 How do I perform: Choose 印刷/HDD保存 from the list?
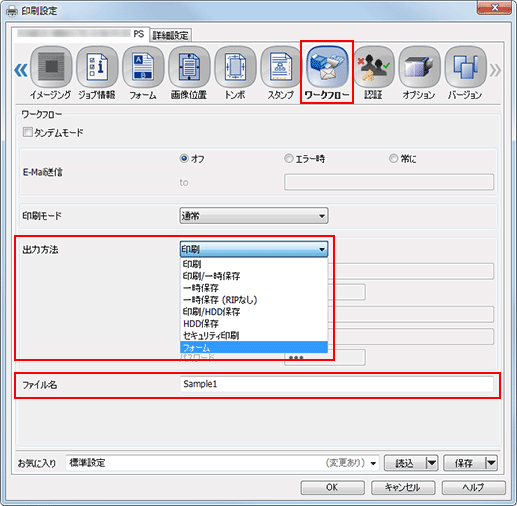[x=254, y=312]
